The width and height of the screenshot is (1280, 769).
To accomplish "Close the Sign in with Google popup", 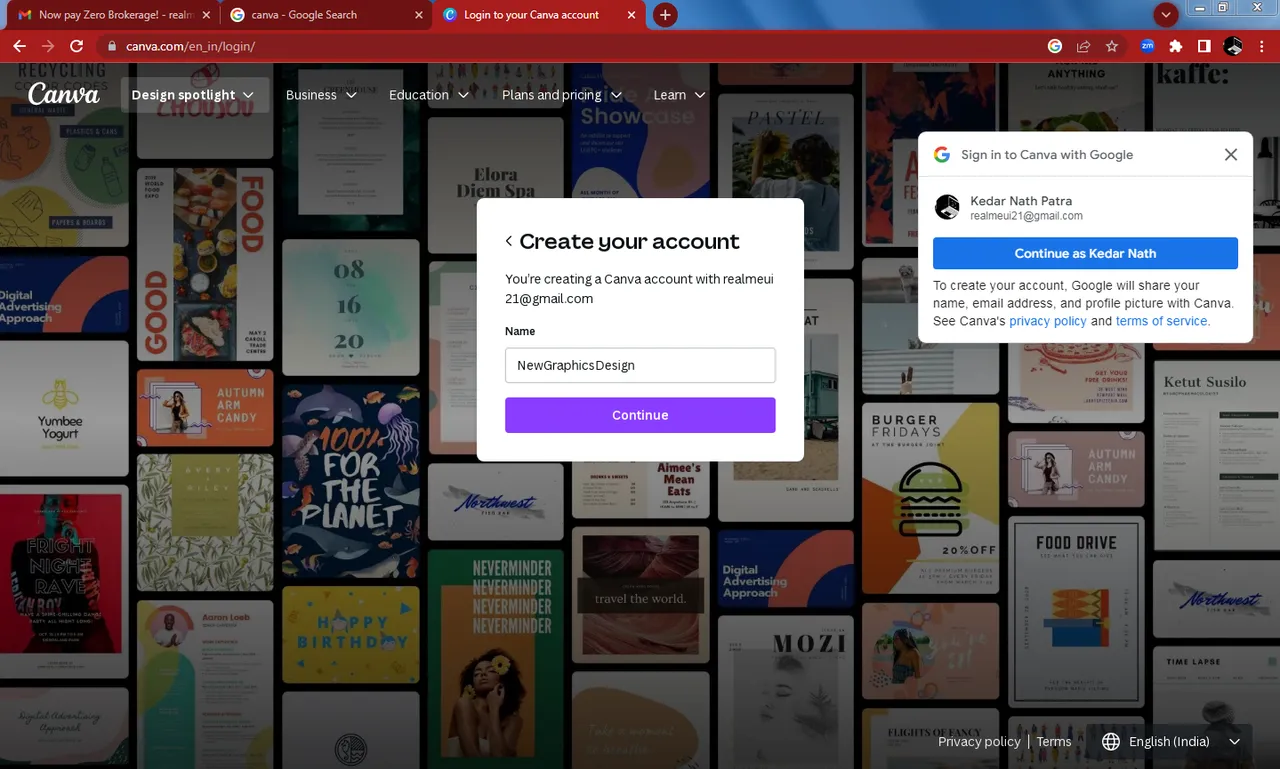I will coord(1231,154).
